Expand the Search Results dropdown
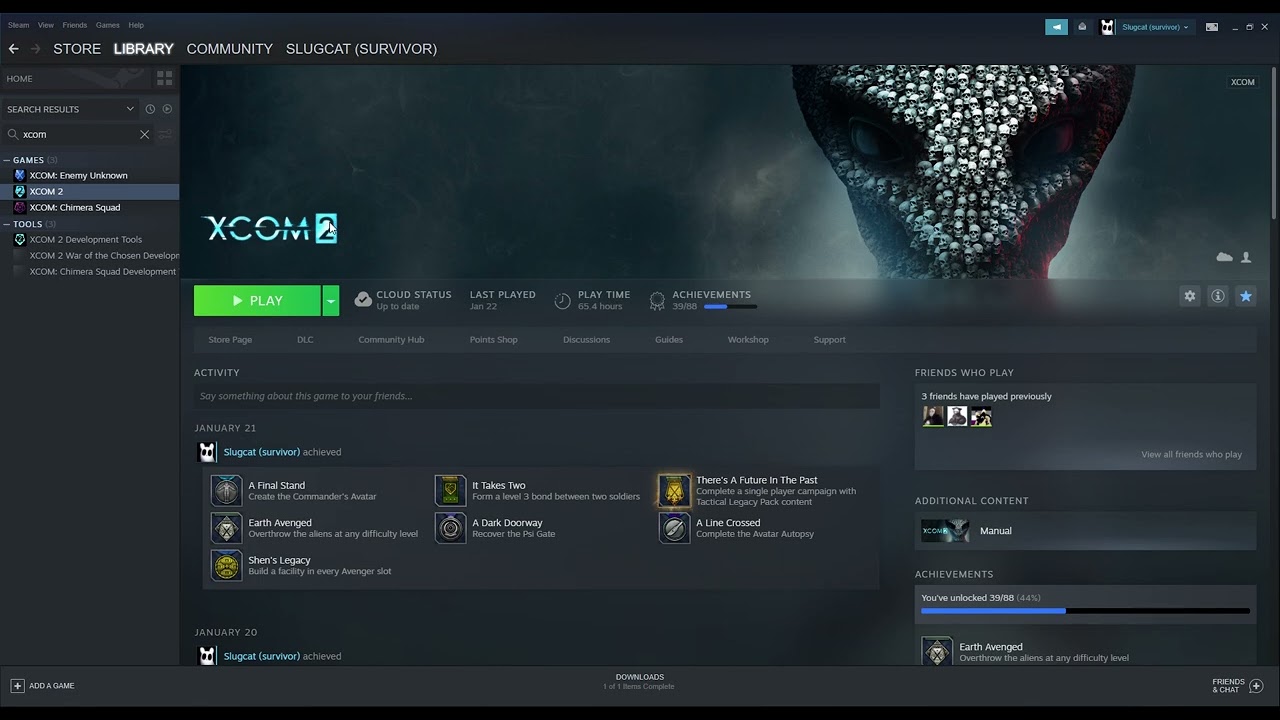This screenshot has height=720, width=1280. coord(130,109)
